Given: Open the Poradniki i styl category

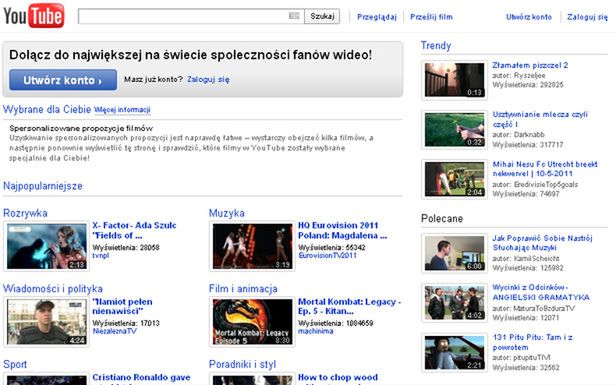Looking at the screenshot, I should pos(242,364).
